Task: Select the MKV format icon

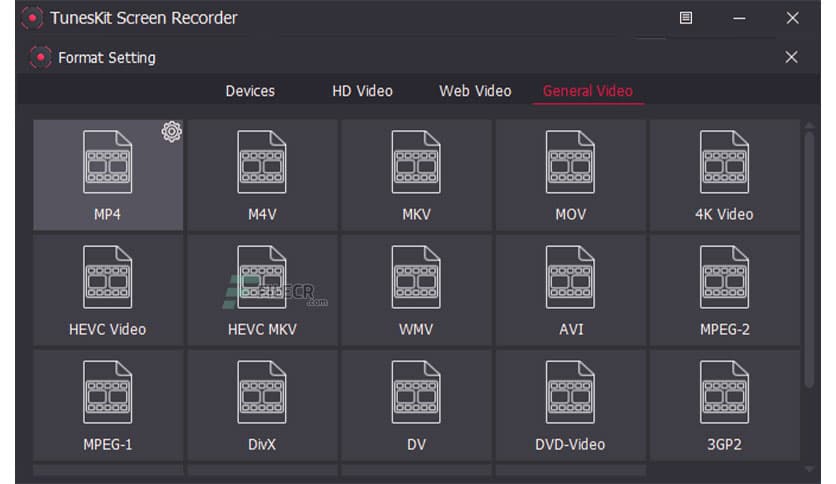Action: pyautogui.click(x=416, y=162)
